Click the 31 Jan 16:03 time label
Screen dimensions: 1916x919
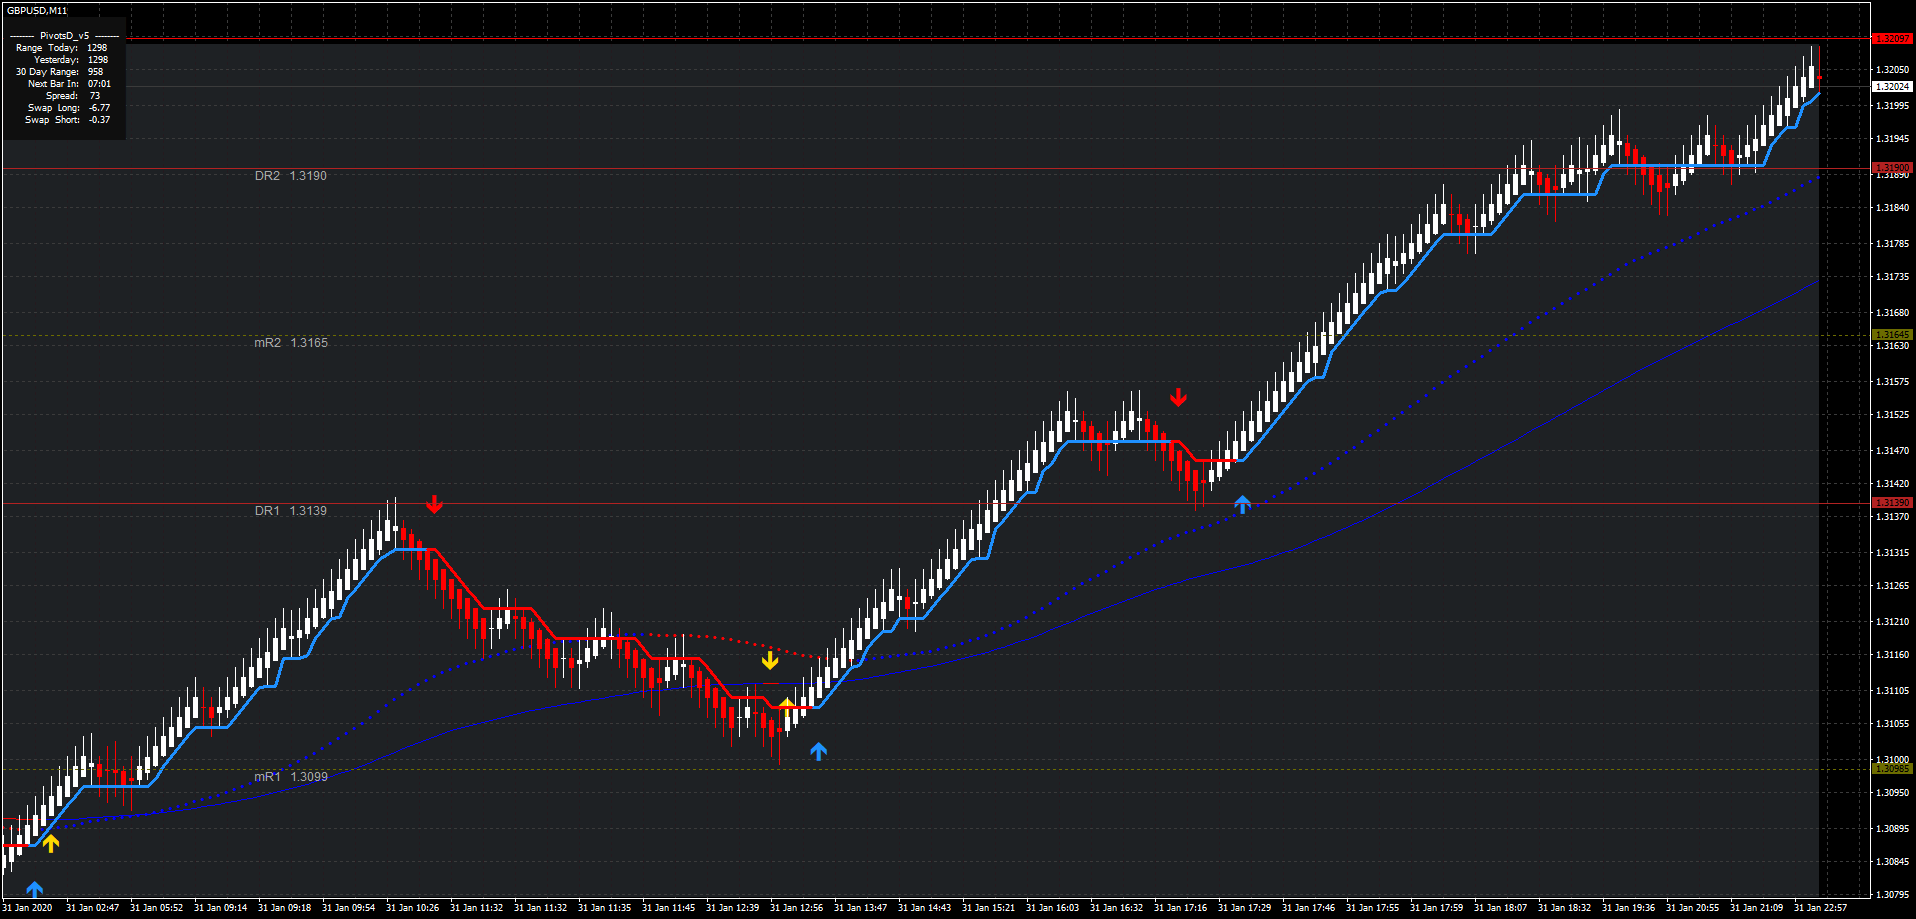1052,908
